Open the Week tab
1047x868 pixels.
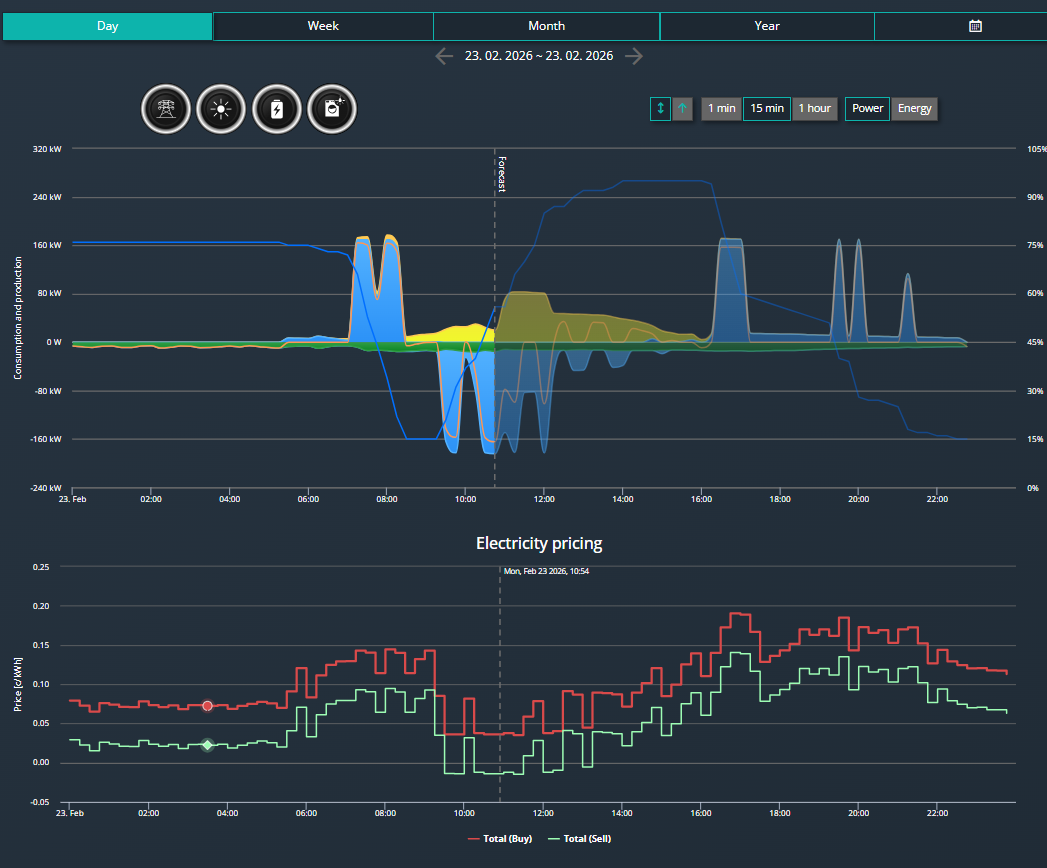tap(323, 26)
